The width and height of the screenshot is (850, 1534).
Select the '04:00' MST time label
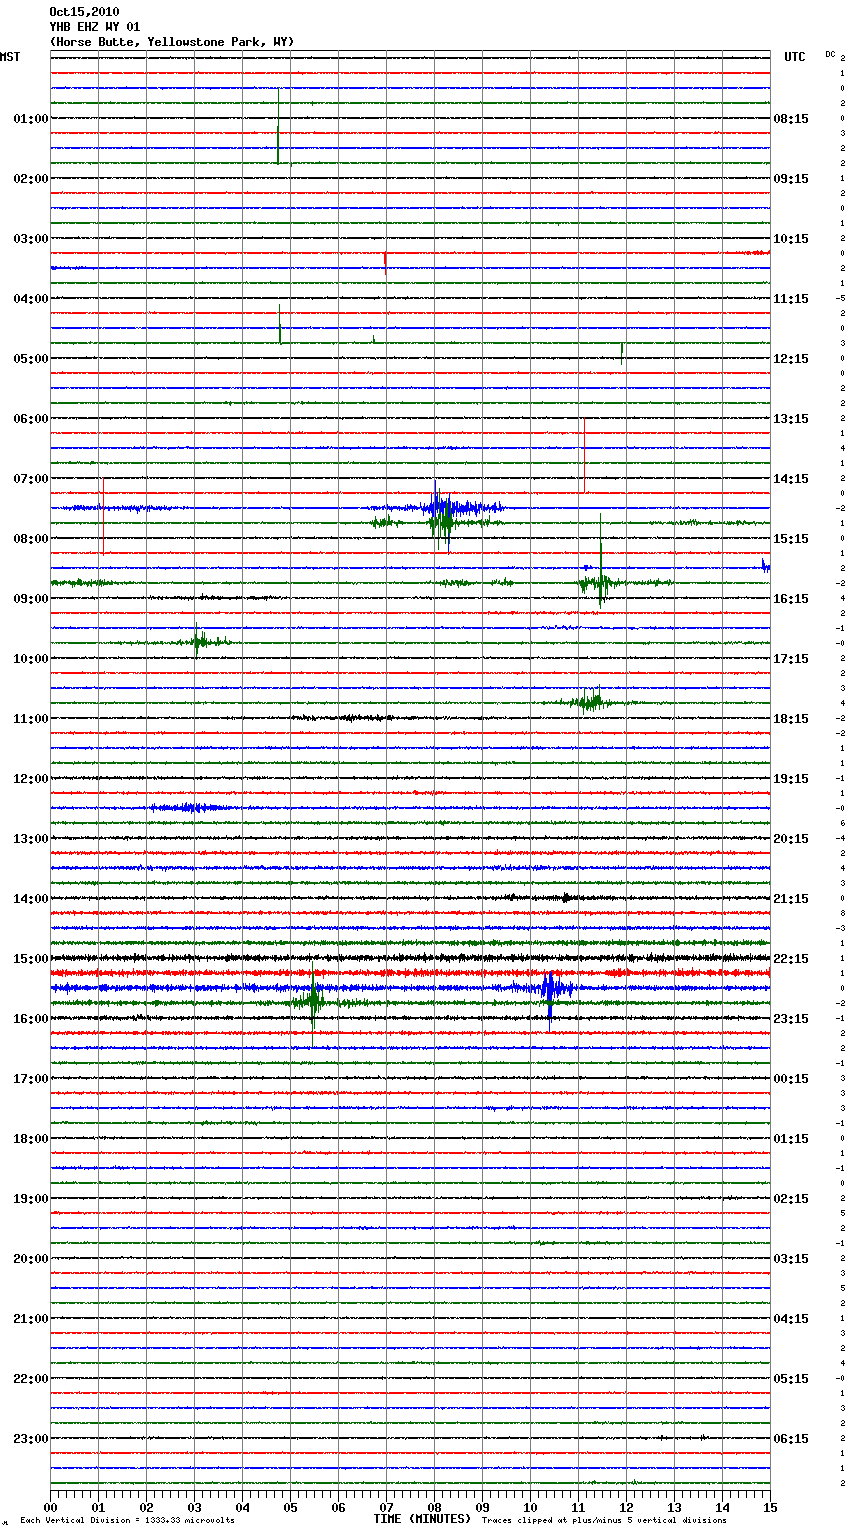31,299
